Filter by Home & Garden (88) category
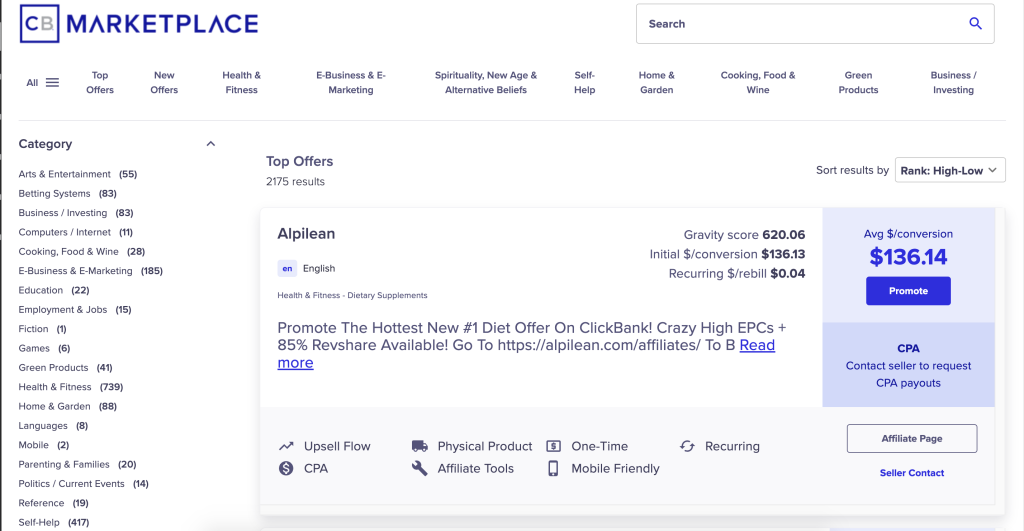The height and width of the screenshot is (531, 1024). 68,406
